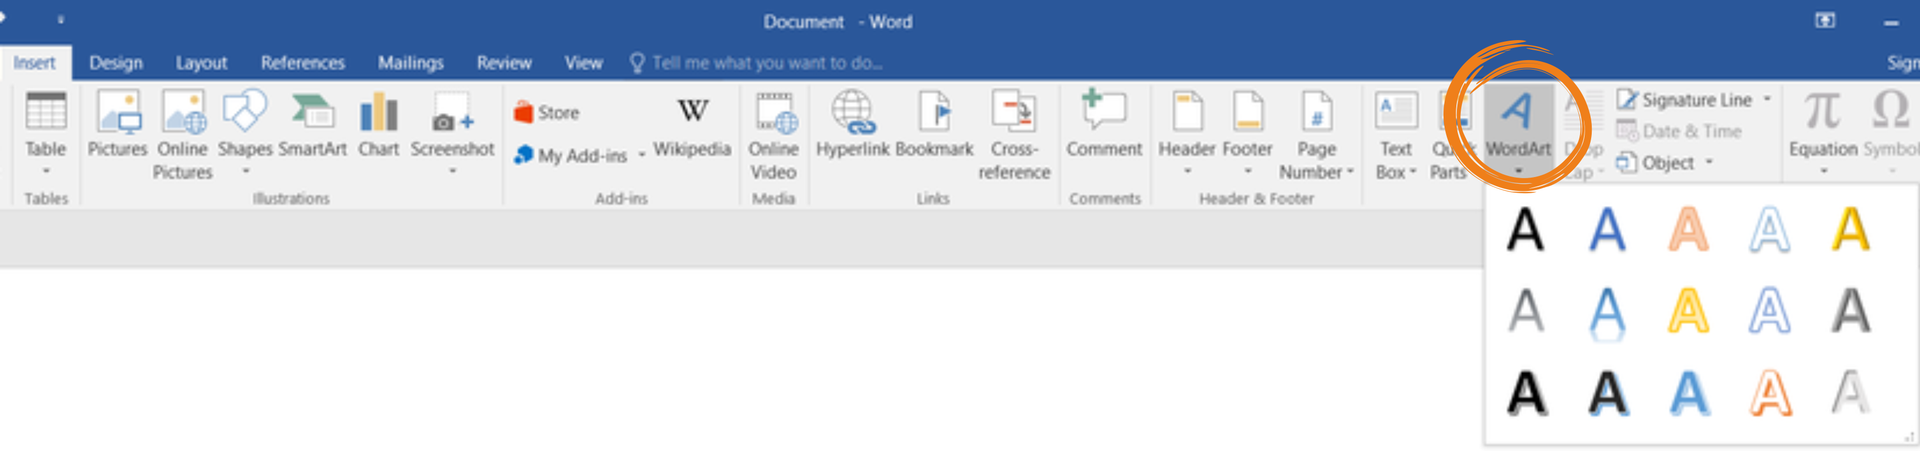
Task: Switch to the Design tab
Action: coord(116,62)
